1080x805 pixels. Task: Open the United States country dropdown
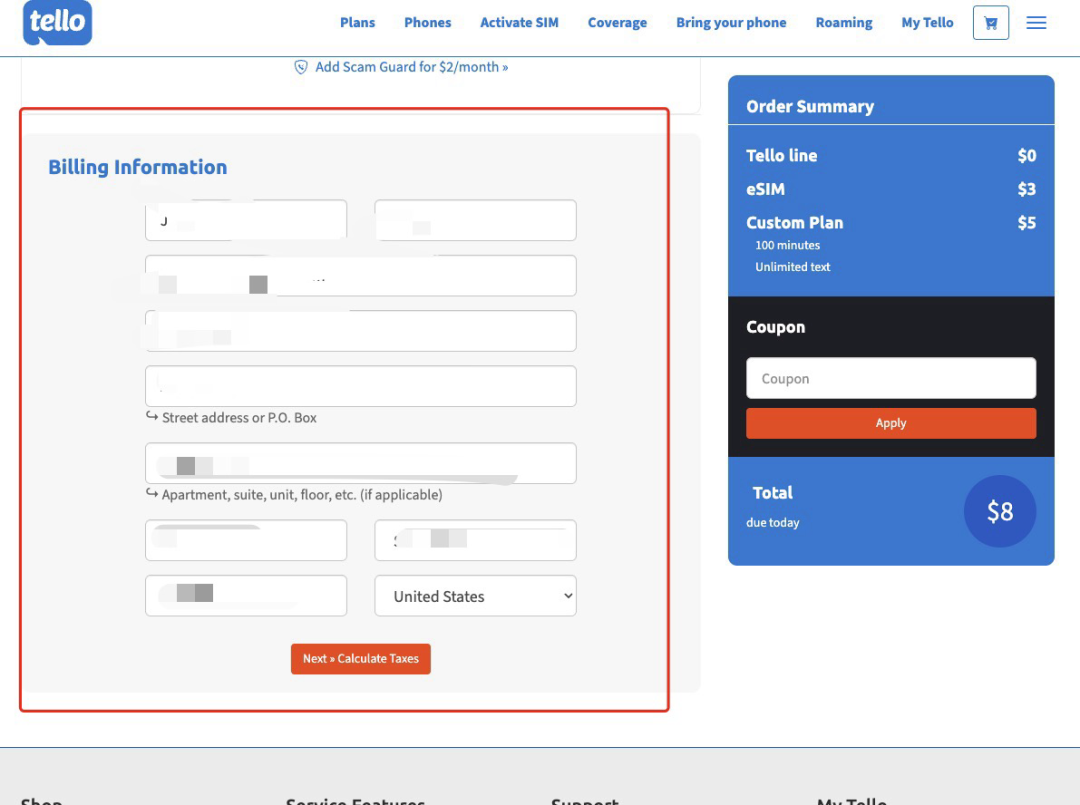pos(475,596)
